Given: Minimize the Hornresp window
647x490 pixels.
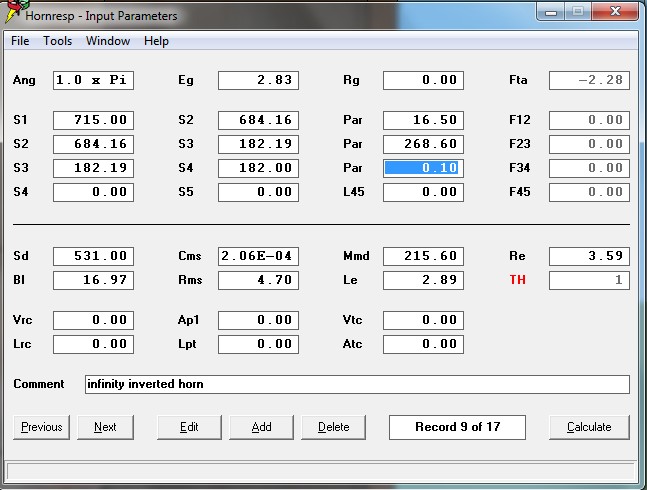Looking at the screenshot, I should click(x=551, y=11).
